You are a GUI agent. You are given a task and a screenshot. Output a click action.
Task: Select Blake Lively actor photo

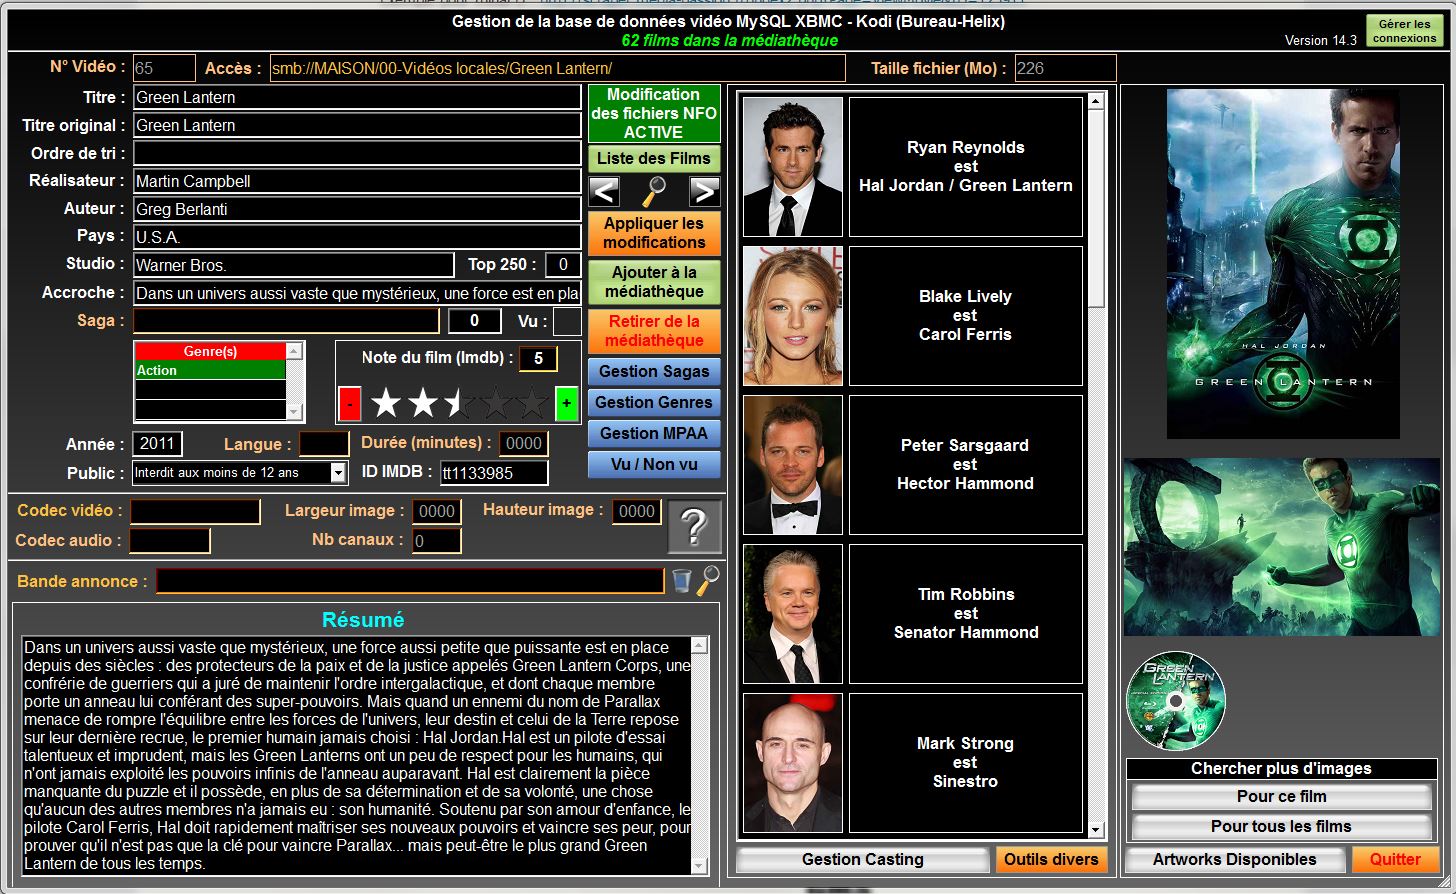pos(793,316)
